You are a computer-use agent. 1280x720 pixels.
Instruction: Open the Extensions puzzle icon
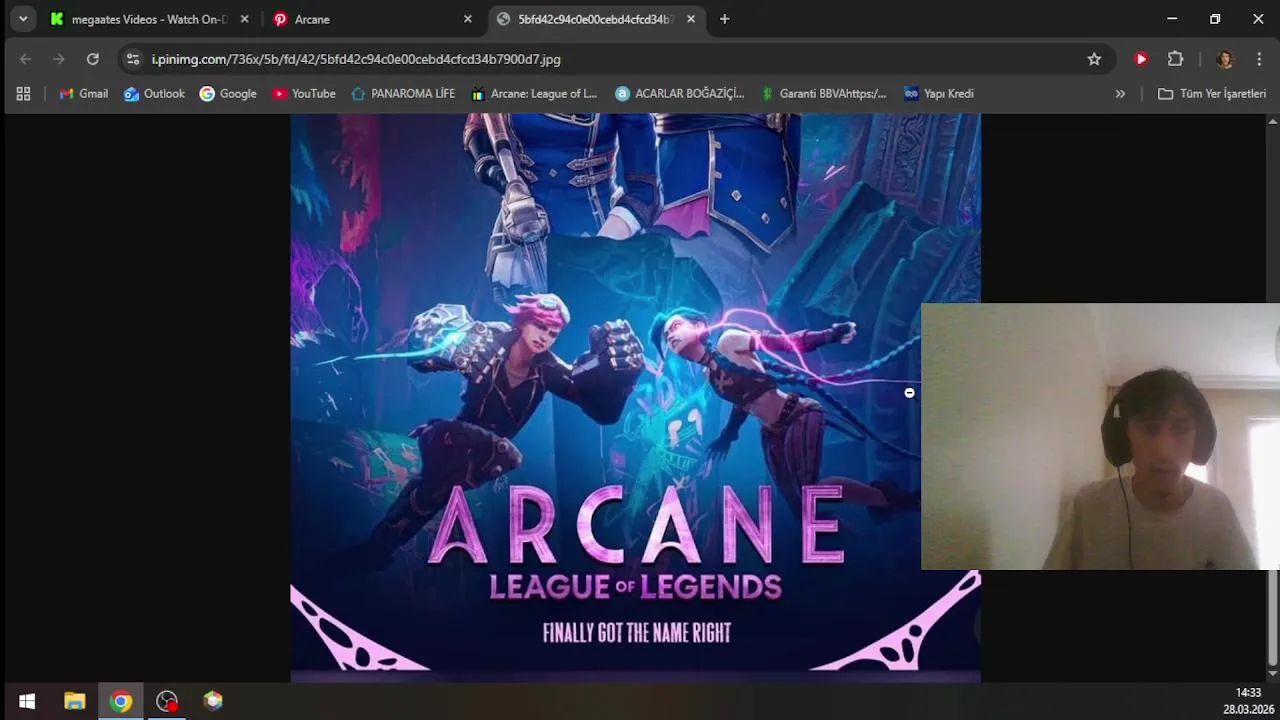click(x=1176, y=59)
